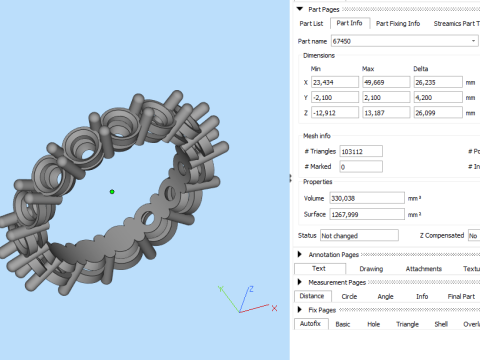
Task: Open the Streamics Part tab
Action: tap(456, 23)
